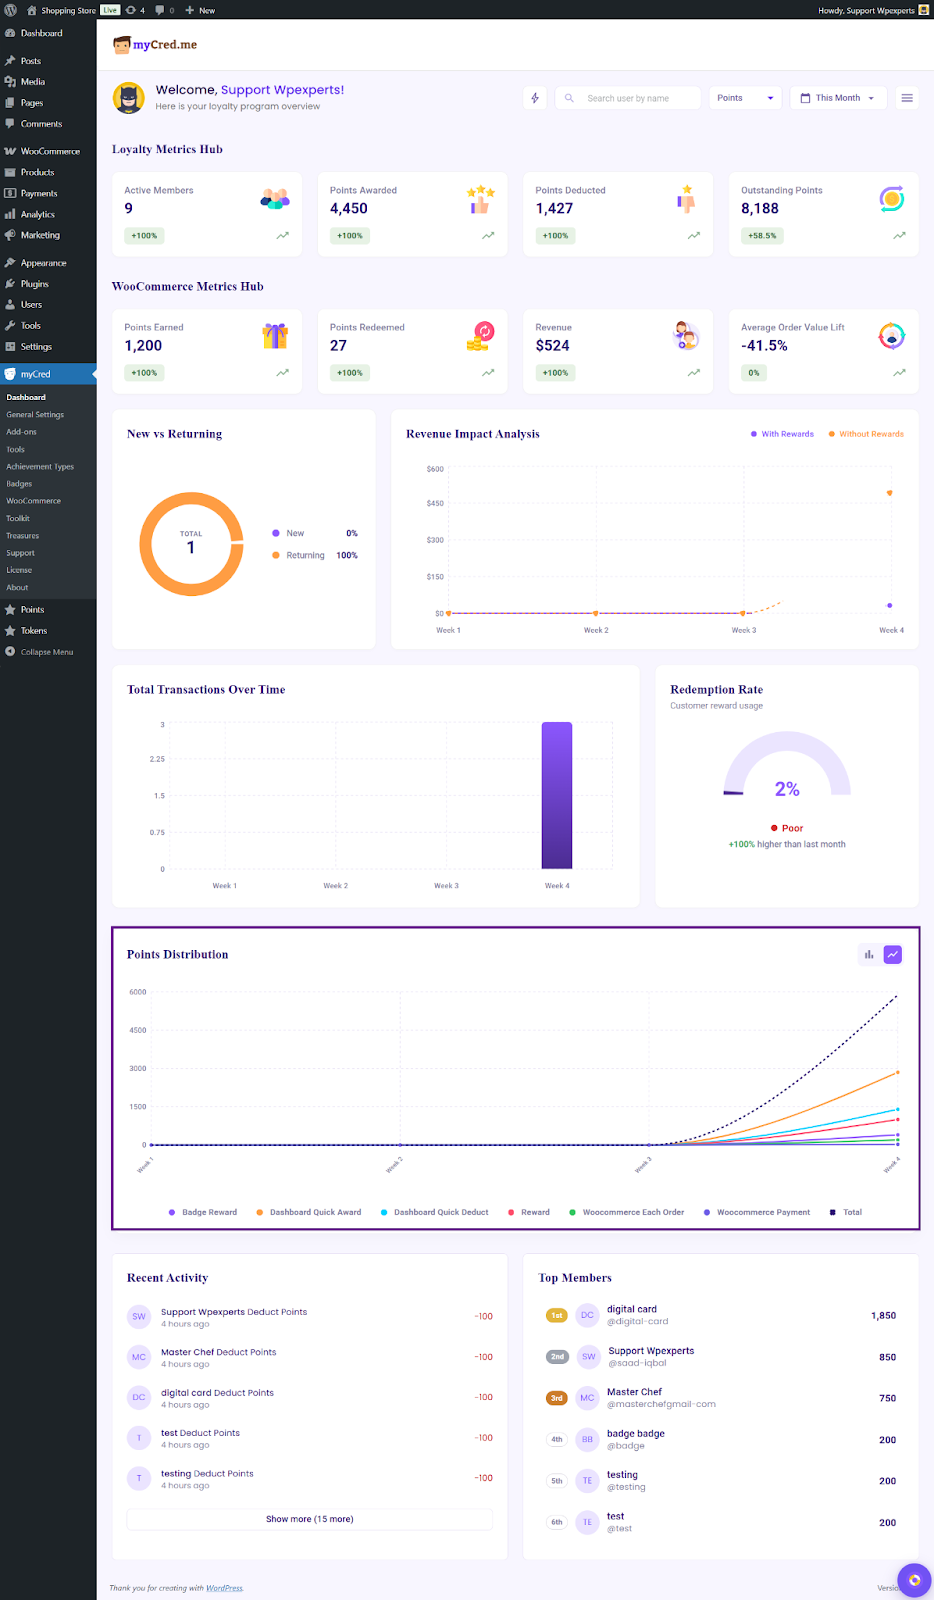Toggle the Badge Reward legend series

pyautogui.click(x=203, y=1212)
